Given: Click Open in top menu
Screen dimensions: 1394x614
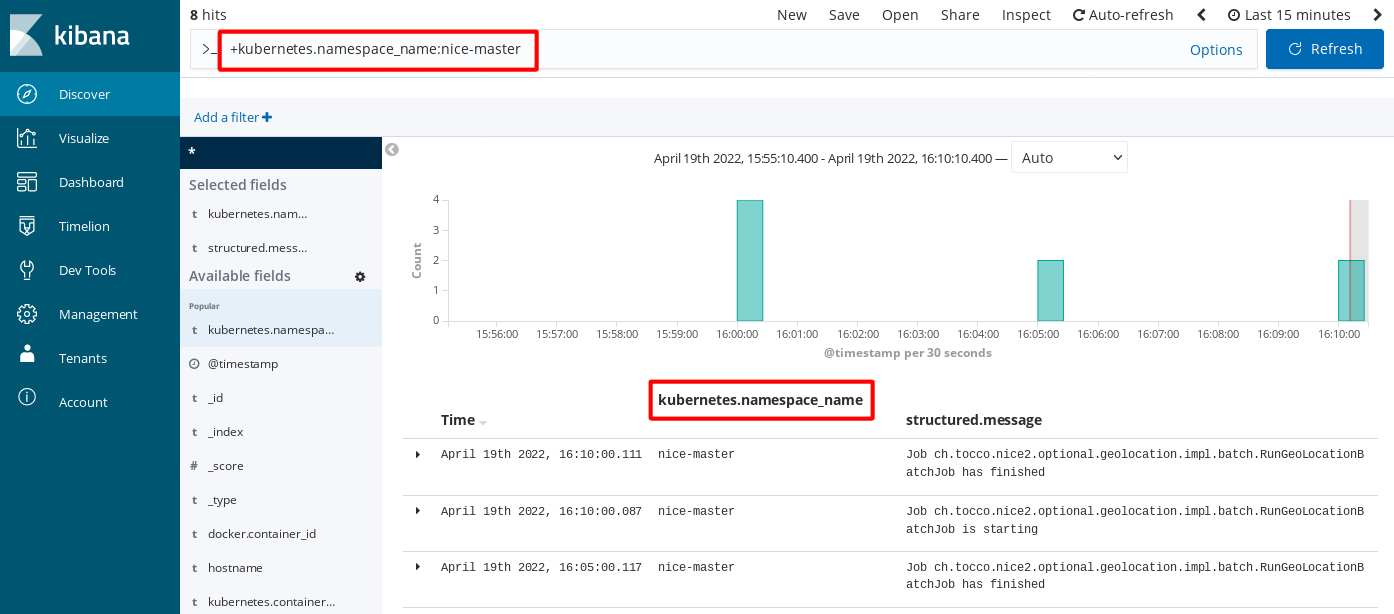Looking at the screenshot, I should (900, 15).
